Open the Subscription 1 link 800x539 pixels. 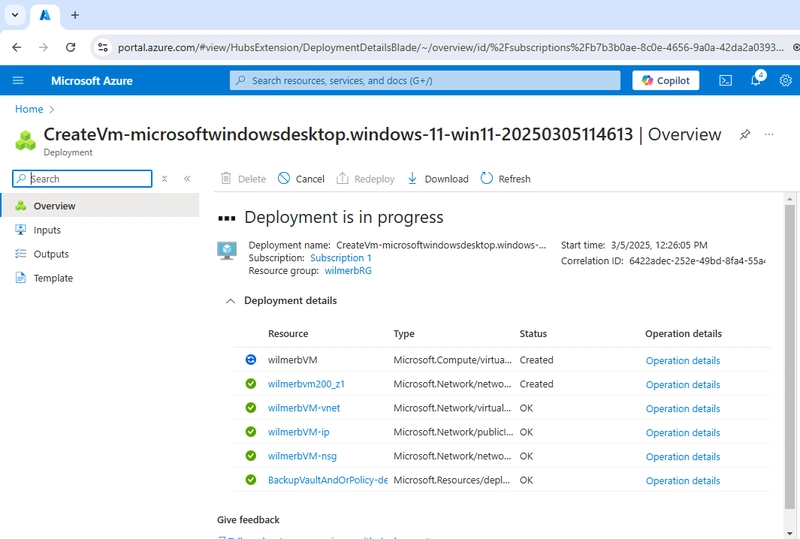[x=341, y=258]
